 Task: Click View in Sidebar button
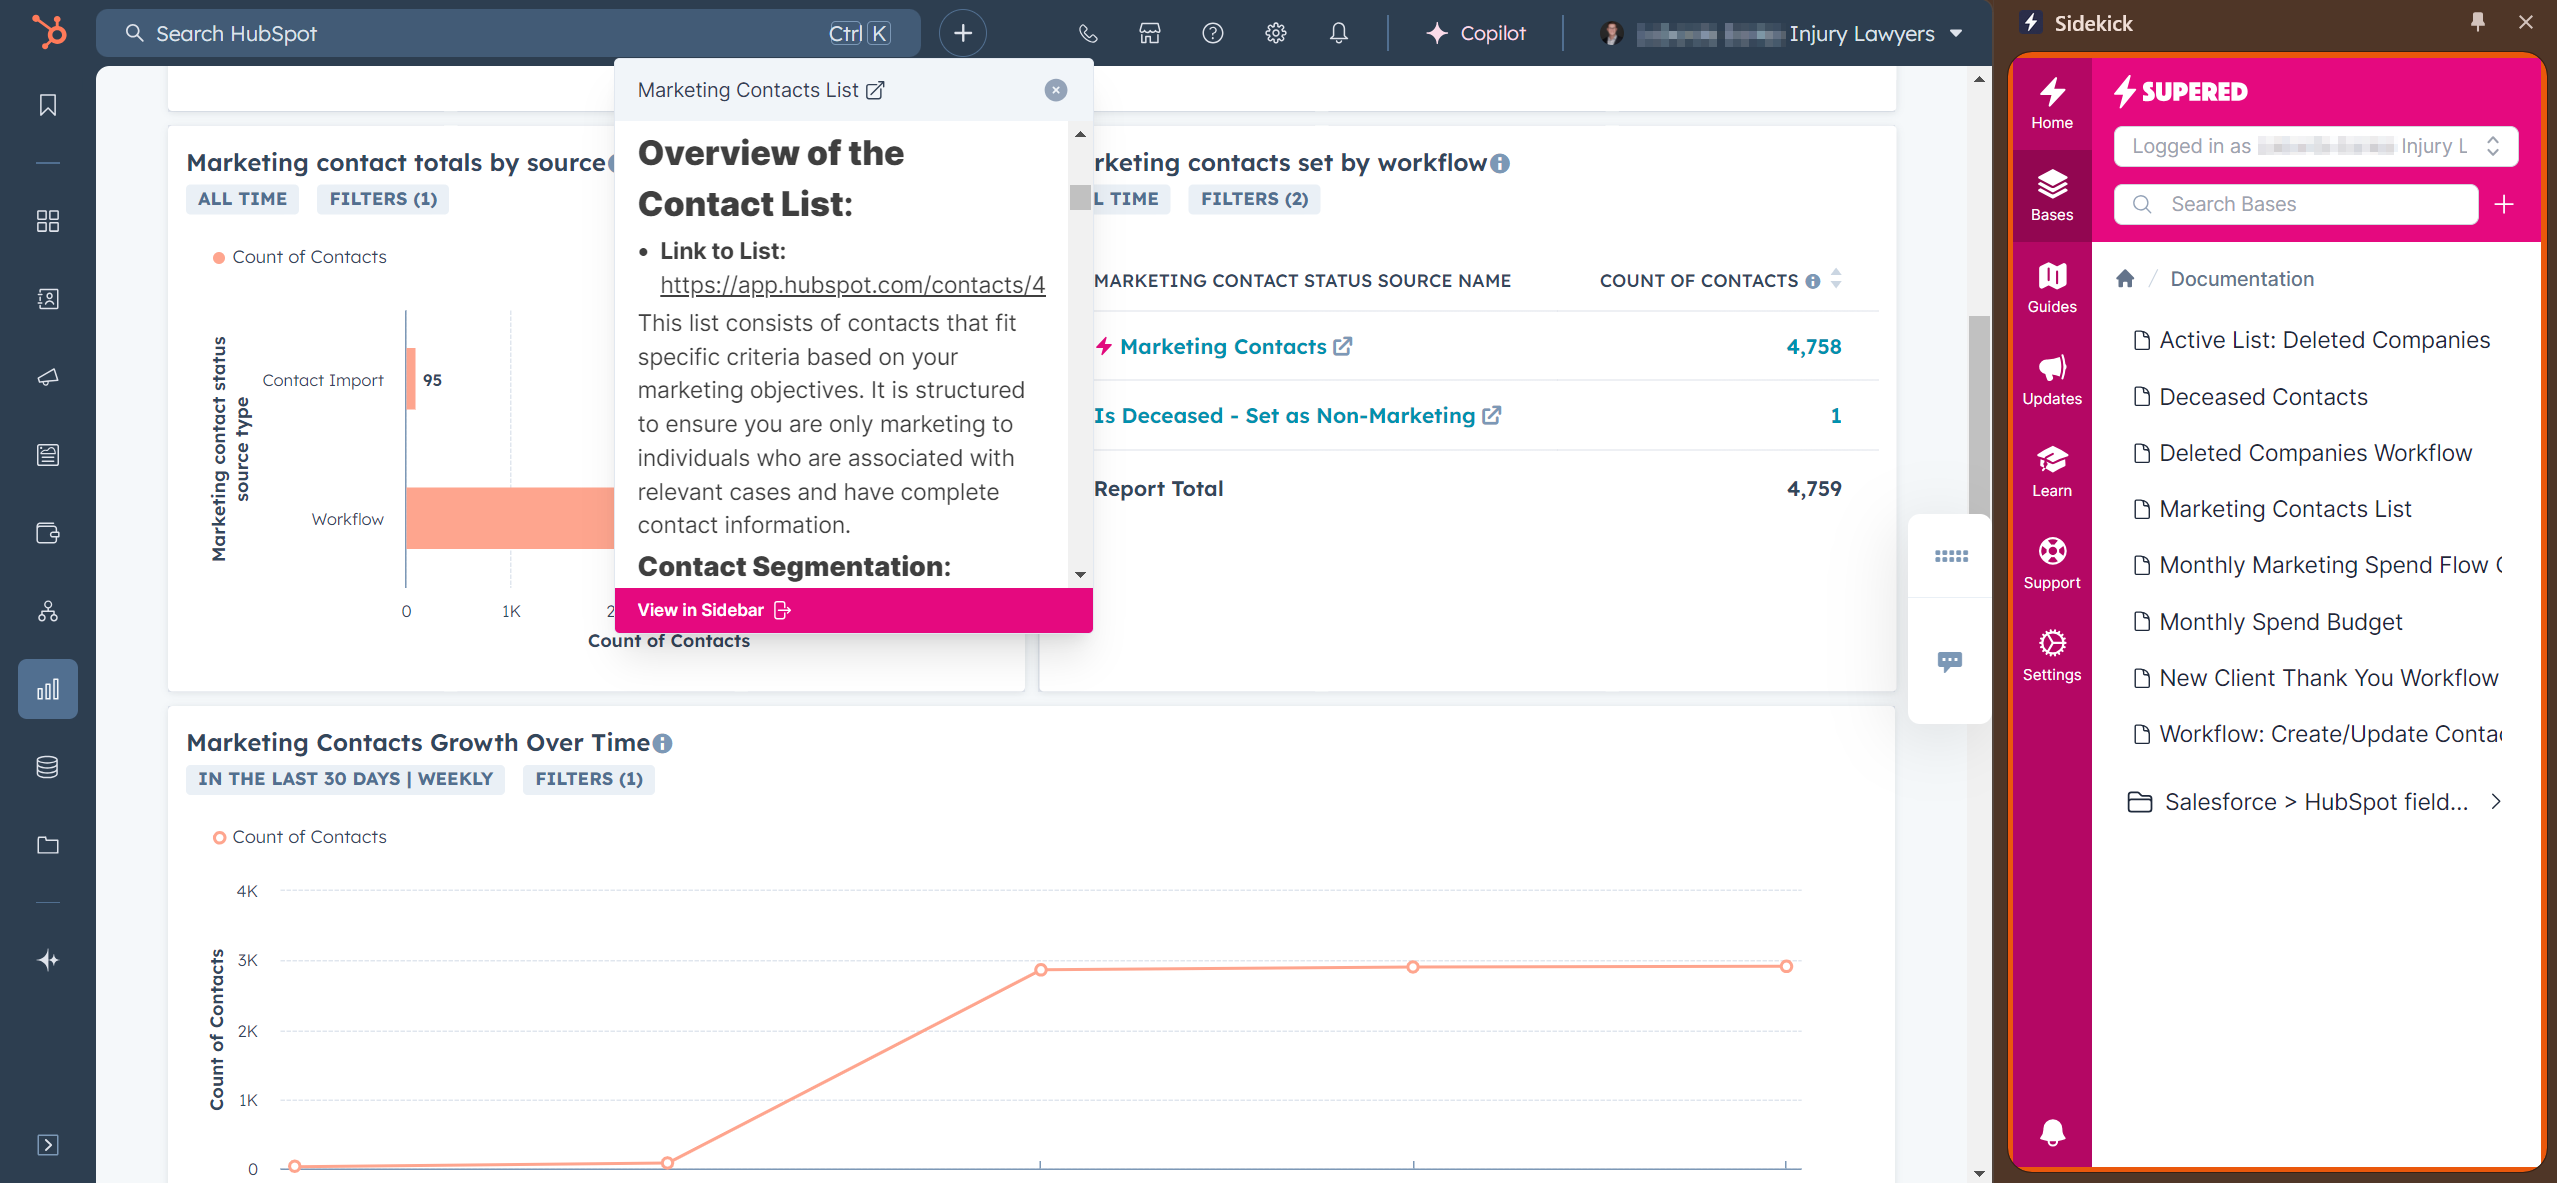coord(714,610)
